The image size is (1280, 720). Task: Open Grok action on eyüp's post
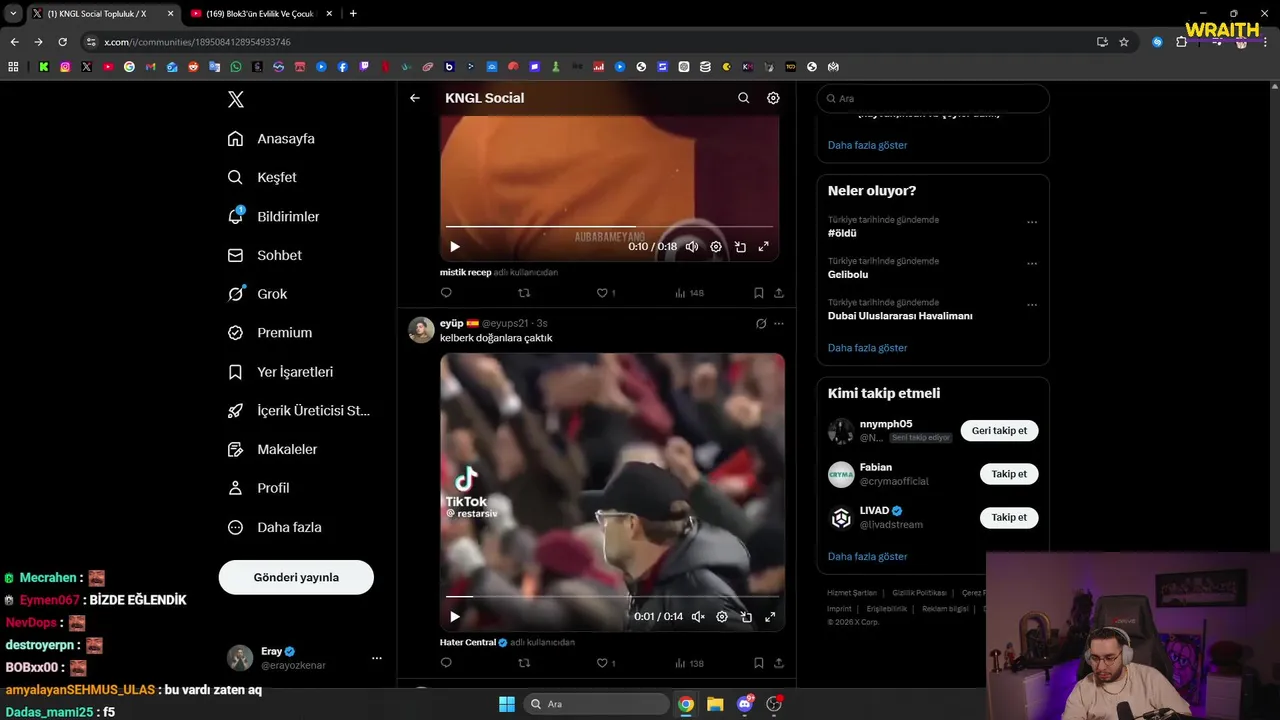761,323
